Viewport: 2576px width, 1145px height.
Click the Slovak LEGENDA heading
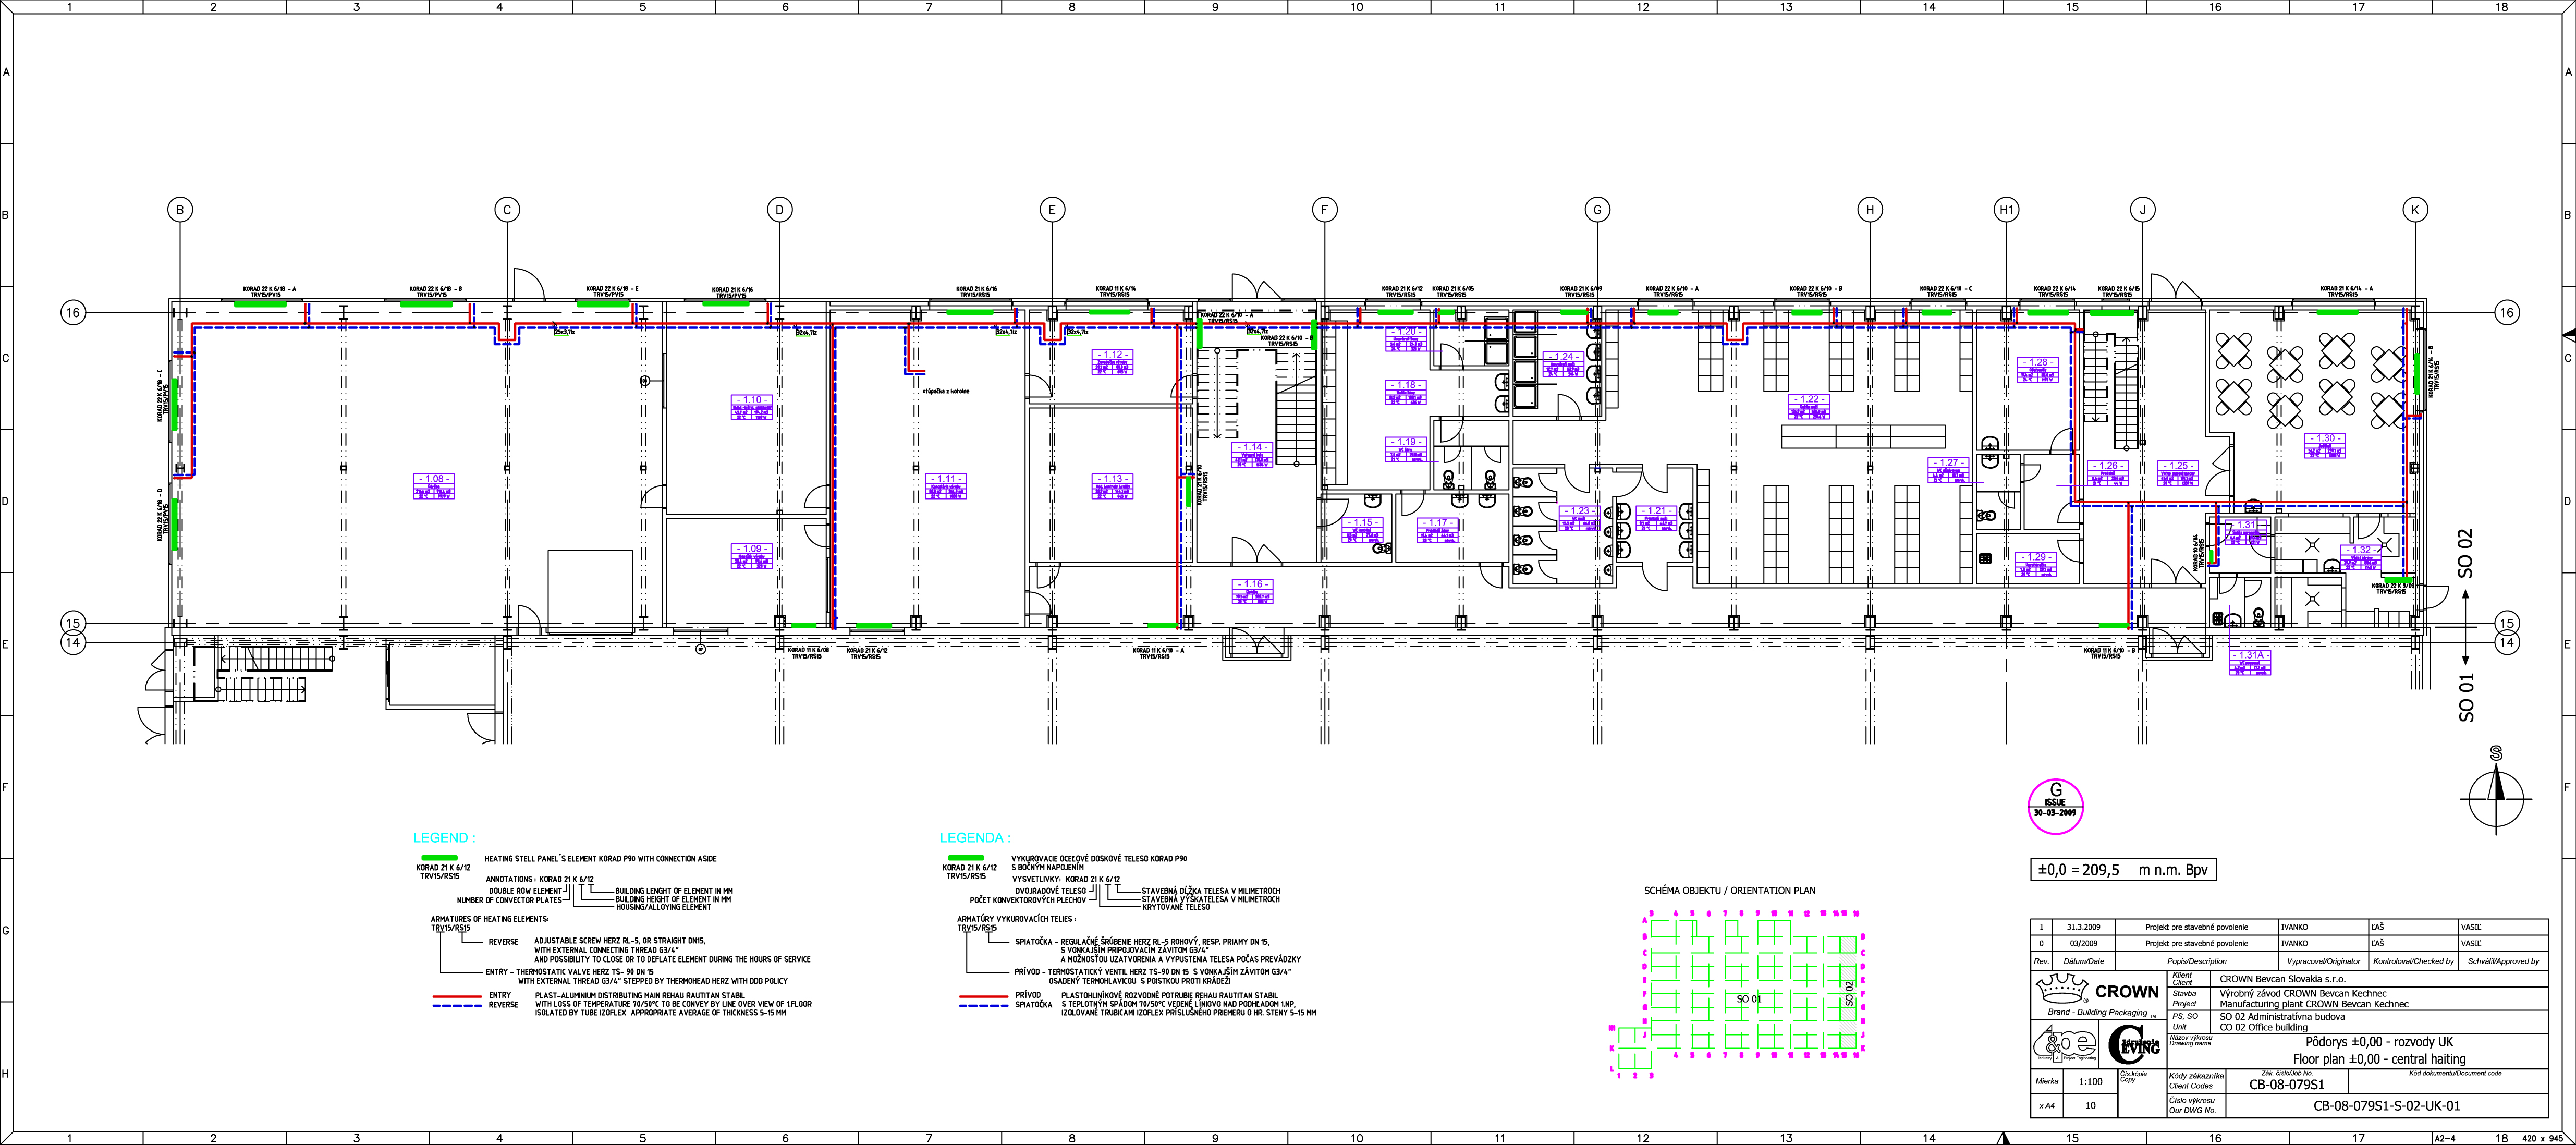[x=975, y=838]
